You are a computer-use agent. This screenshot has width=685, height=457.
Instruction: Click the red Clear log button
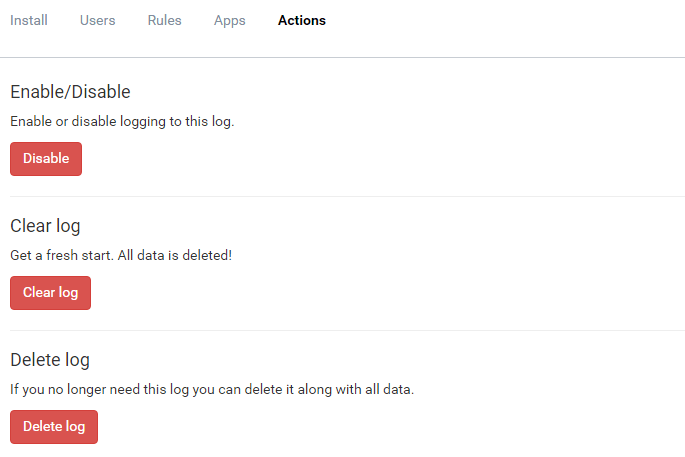(x=50, y=293)
